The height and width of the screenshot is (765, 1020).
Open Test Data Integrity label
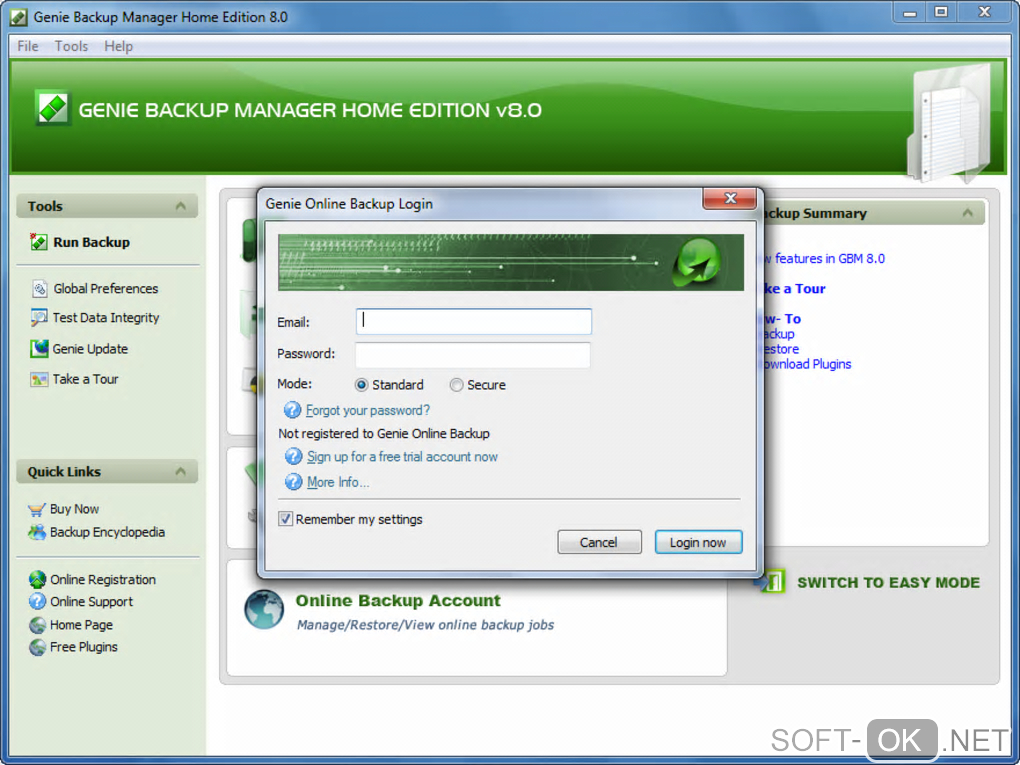[x=106, y=317]
